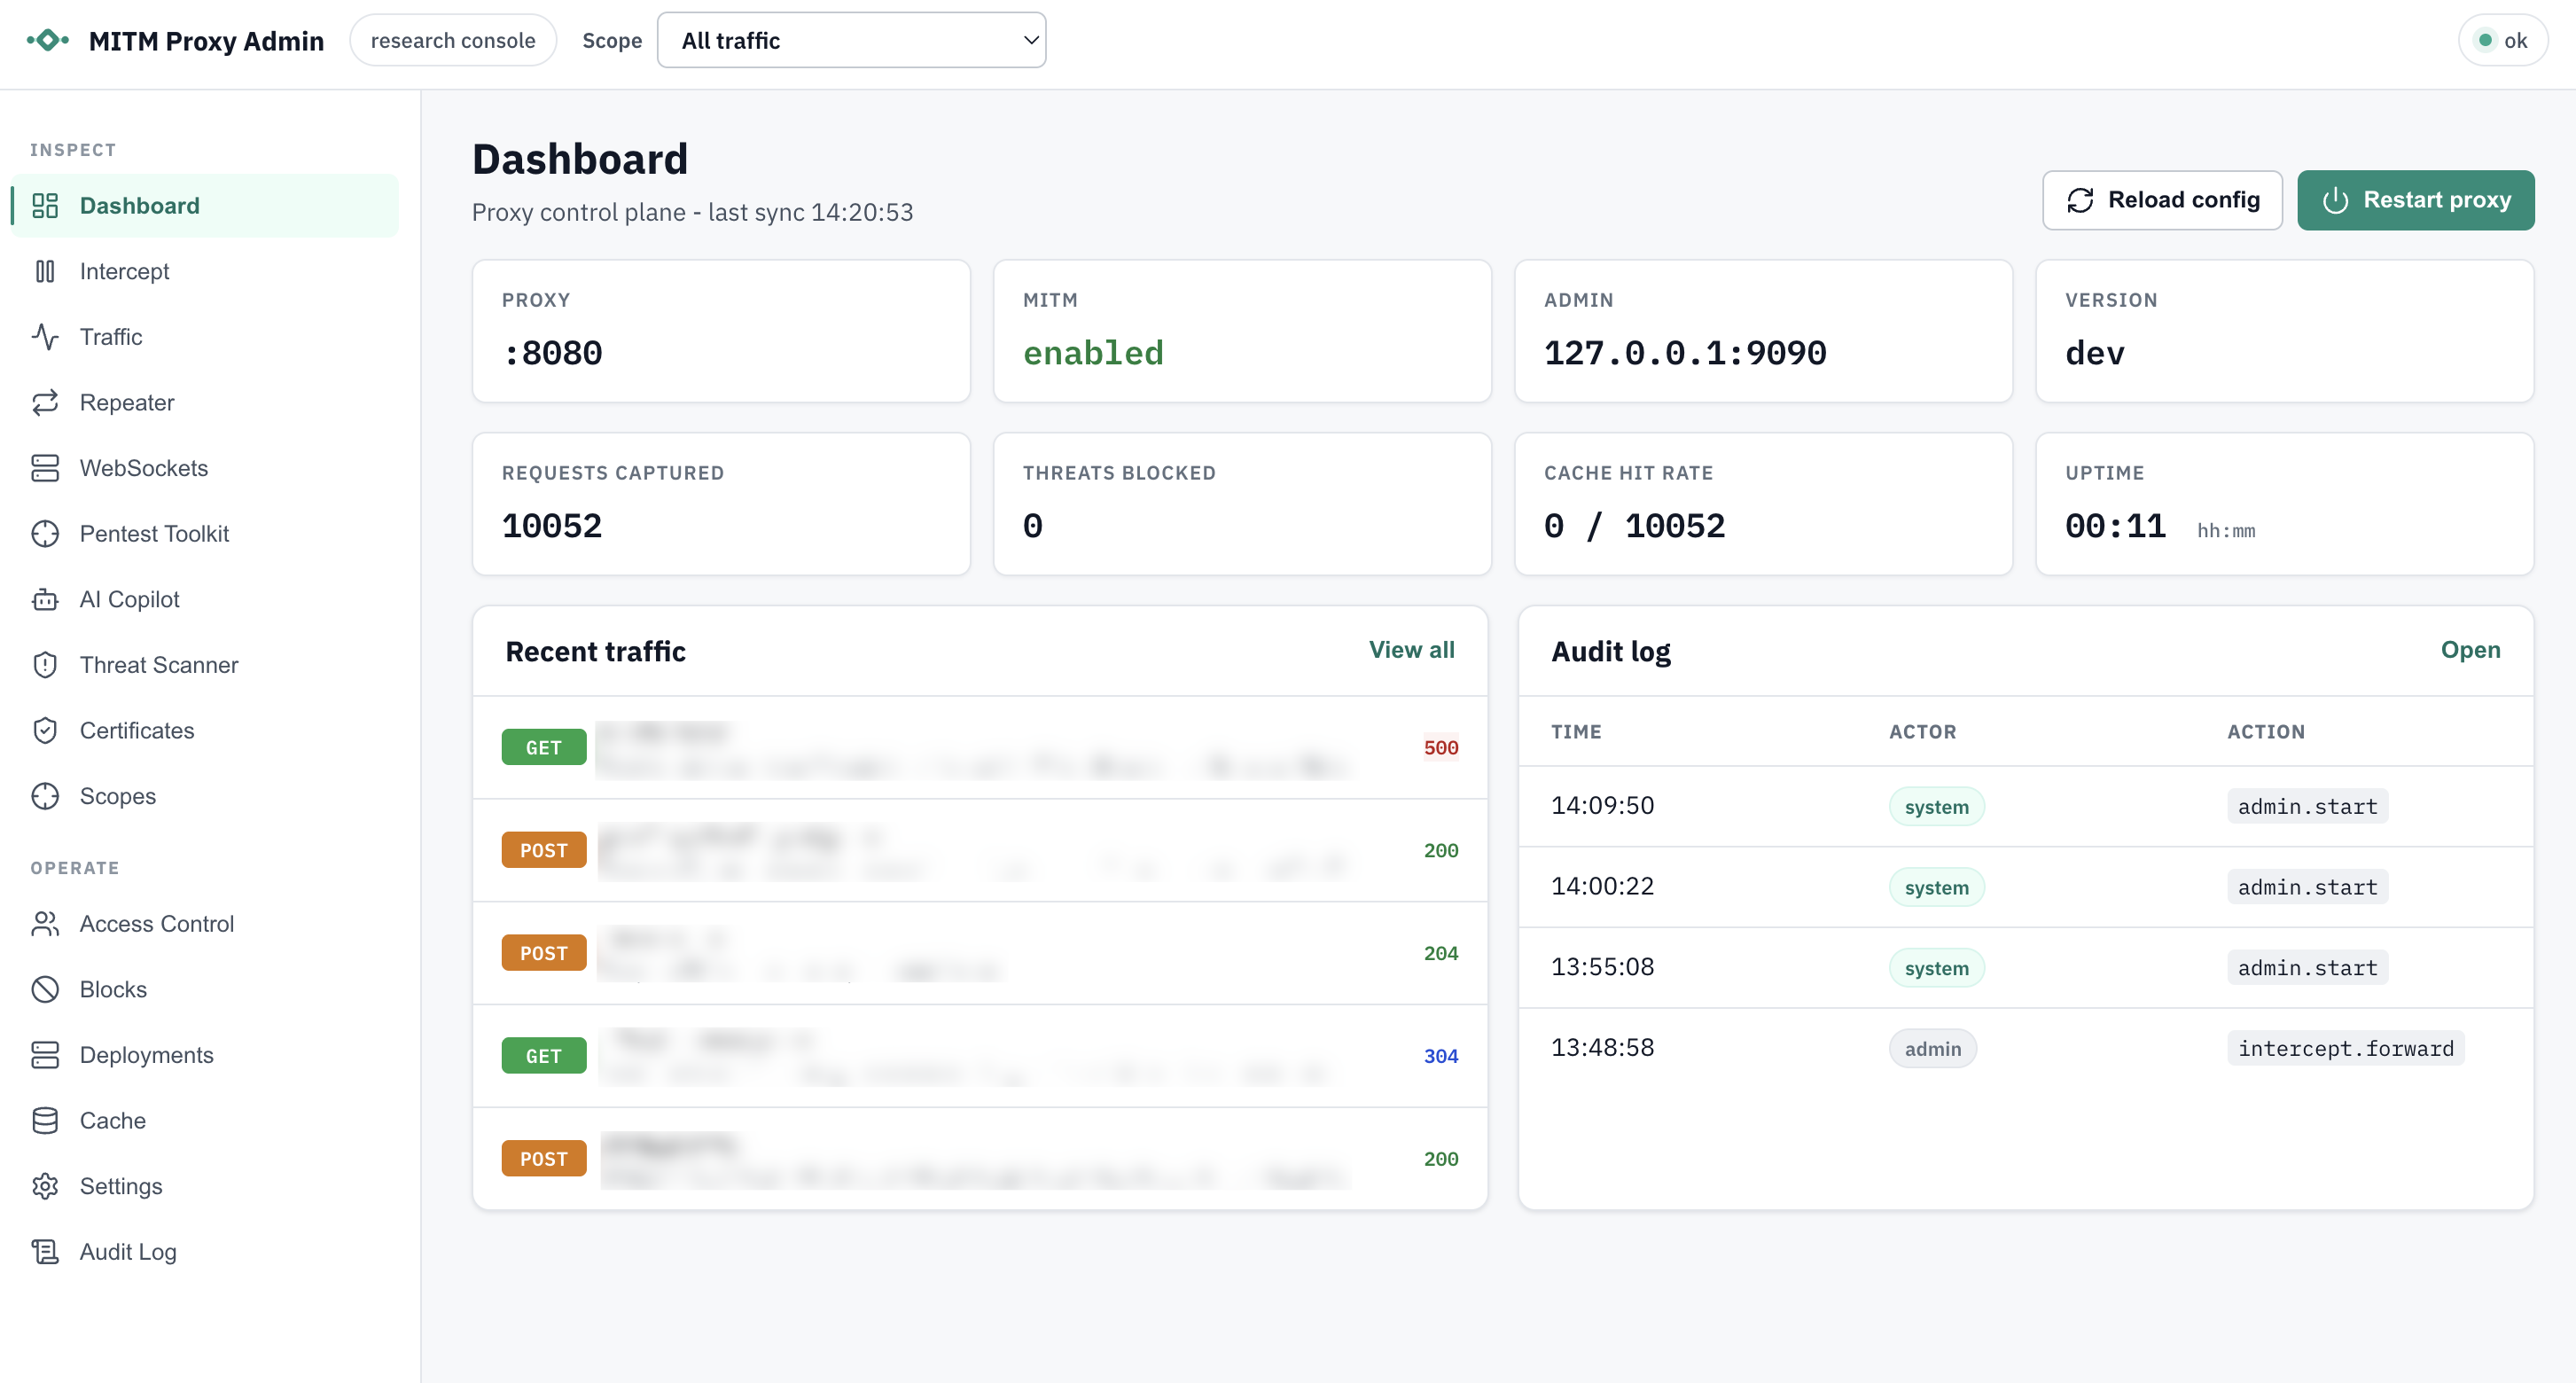Click the research console pill

453,40
